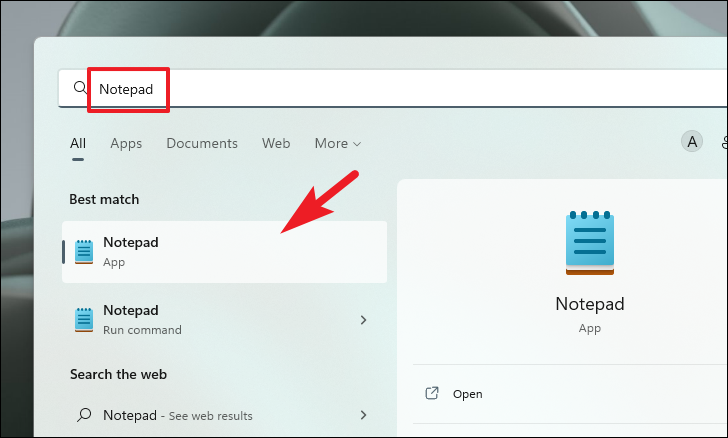Image resolution: width=728 pixels, height=438 pixels.
Task: Switch to the Web tab
Action: [276, 143]
